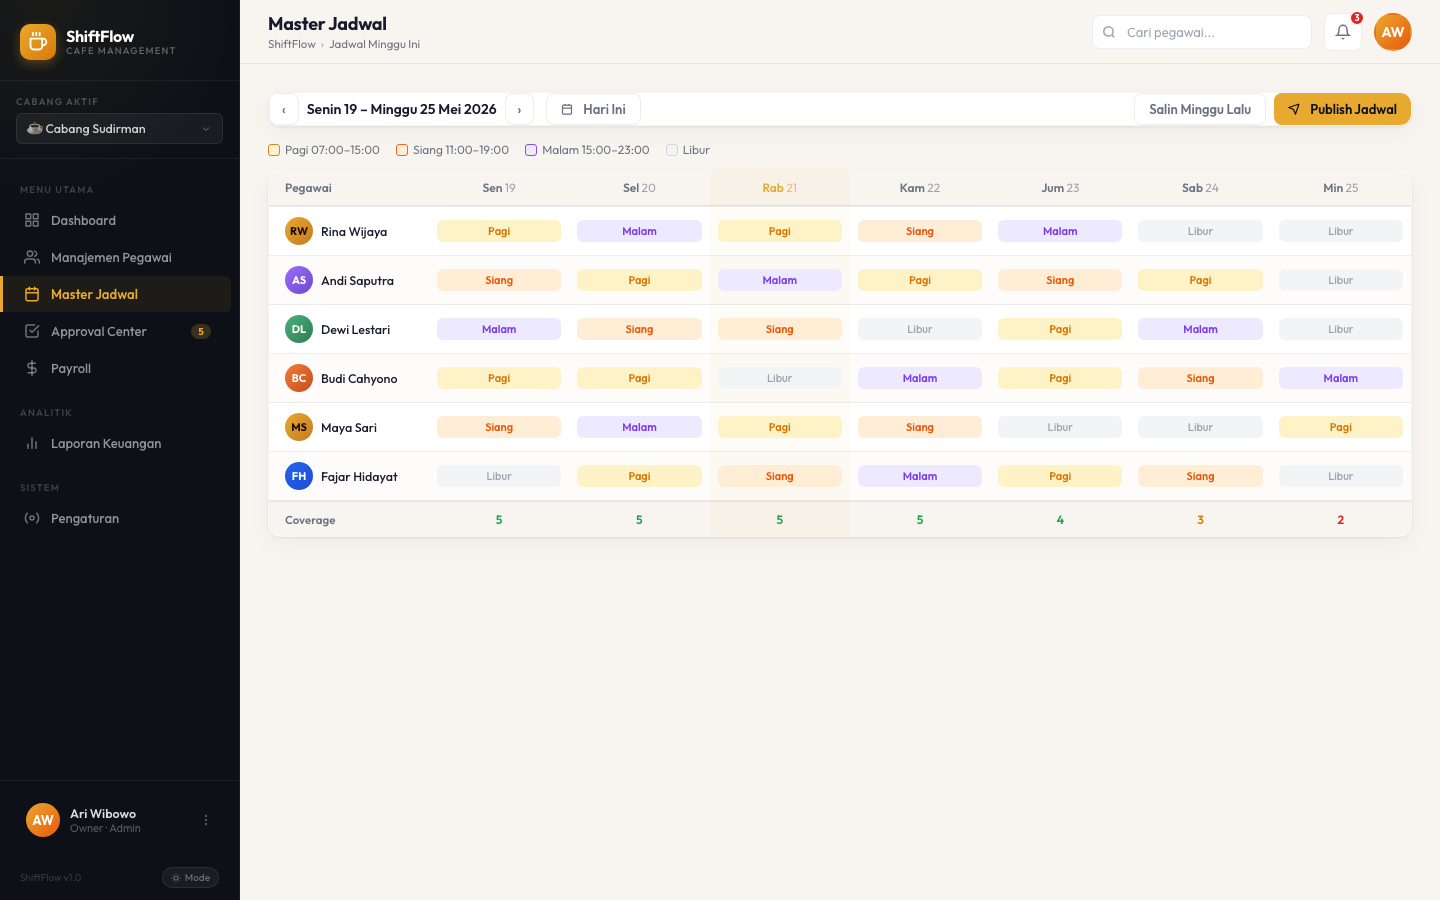The width and height of the screenshot is (1440, 900).
Task: Toggle the light/dark Mode button
Action: (x=190, y=877)
